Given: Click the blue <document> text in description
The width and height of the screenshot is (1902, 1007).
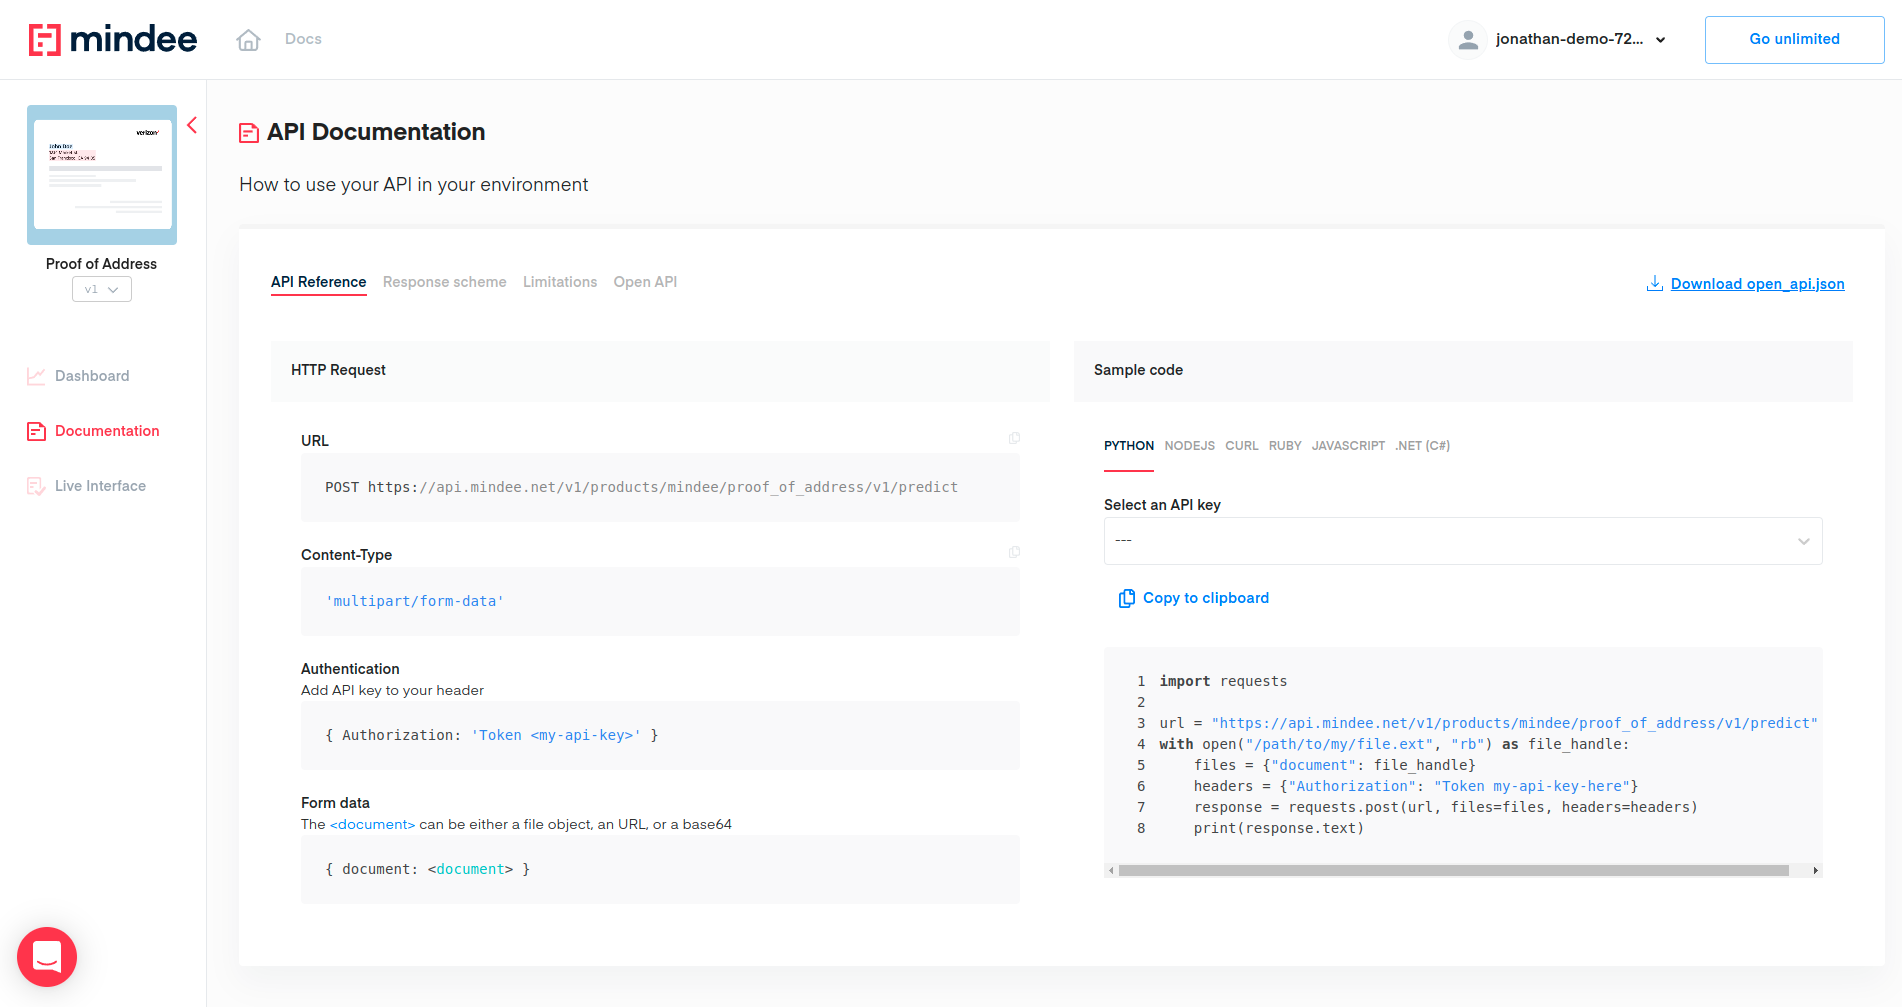Looking at the screenshot, I should coord(372,825).
